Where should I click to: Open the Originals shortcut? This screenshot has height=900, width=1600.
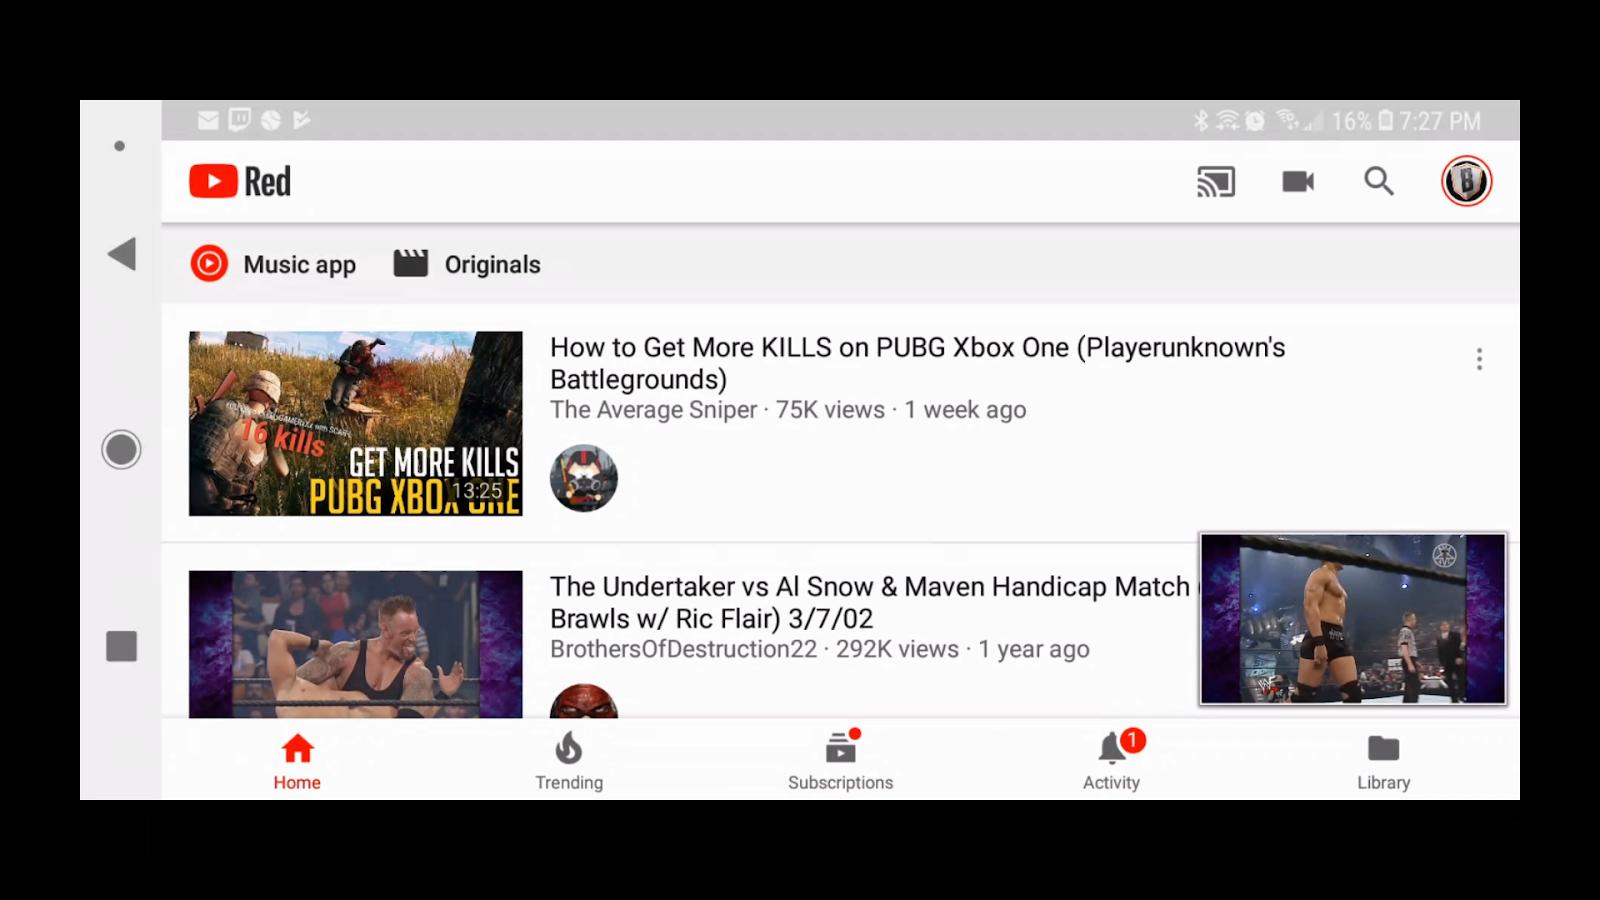(x=467, y=264)
